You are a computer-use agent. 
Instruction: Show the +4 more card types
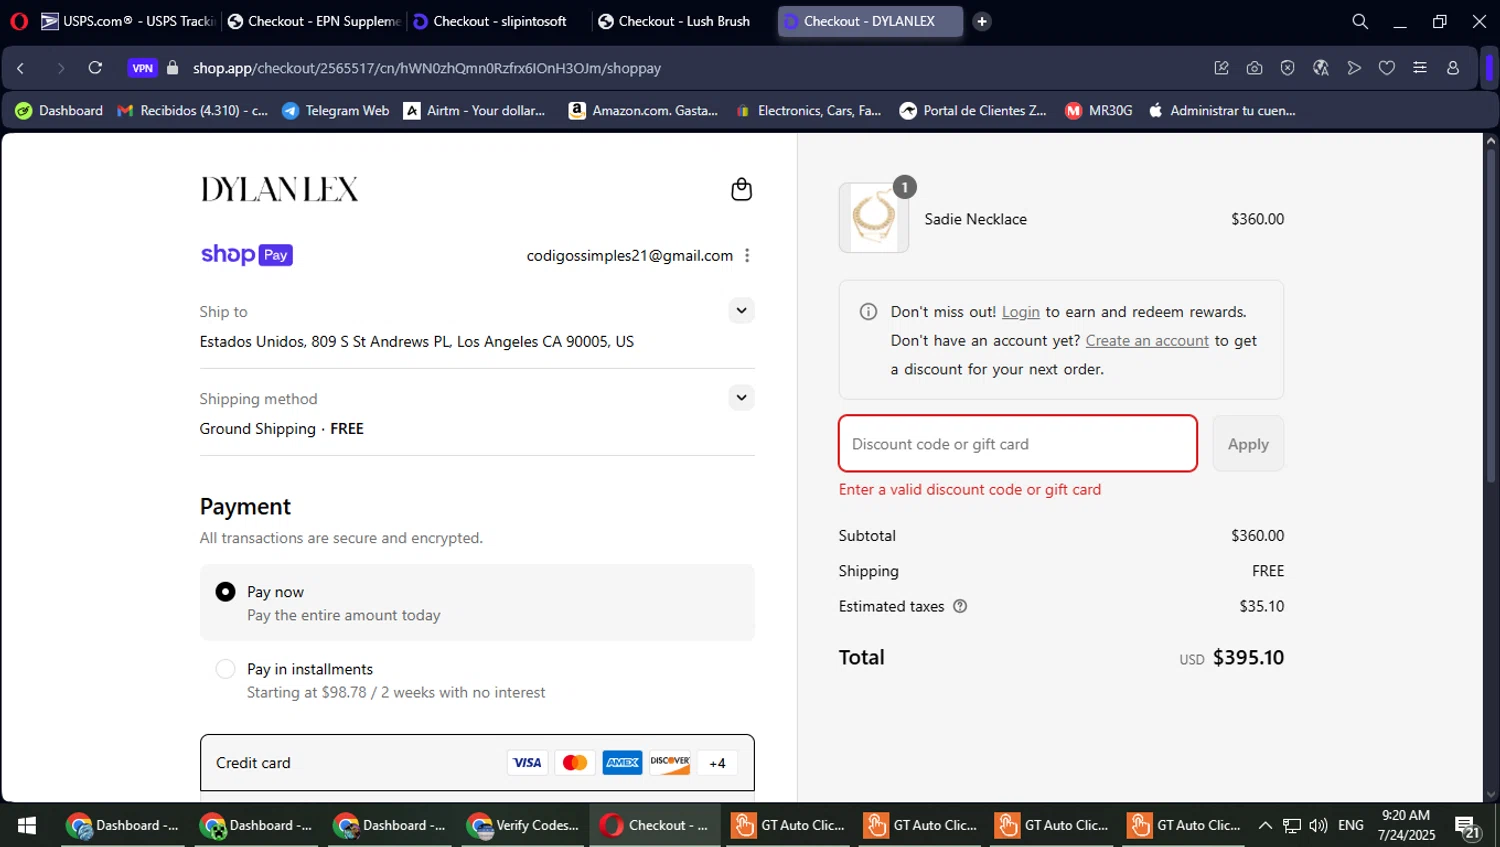coord(717,763)
